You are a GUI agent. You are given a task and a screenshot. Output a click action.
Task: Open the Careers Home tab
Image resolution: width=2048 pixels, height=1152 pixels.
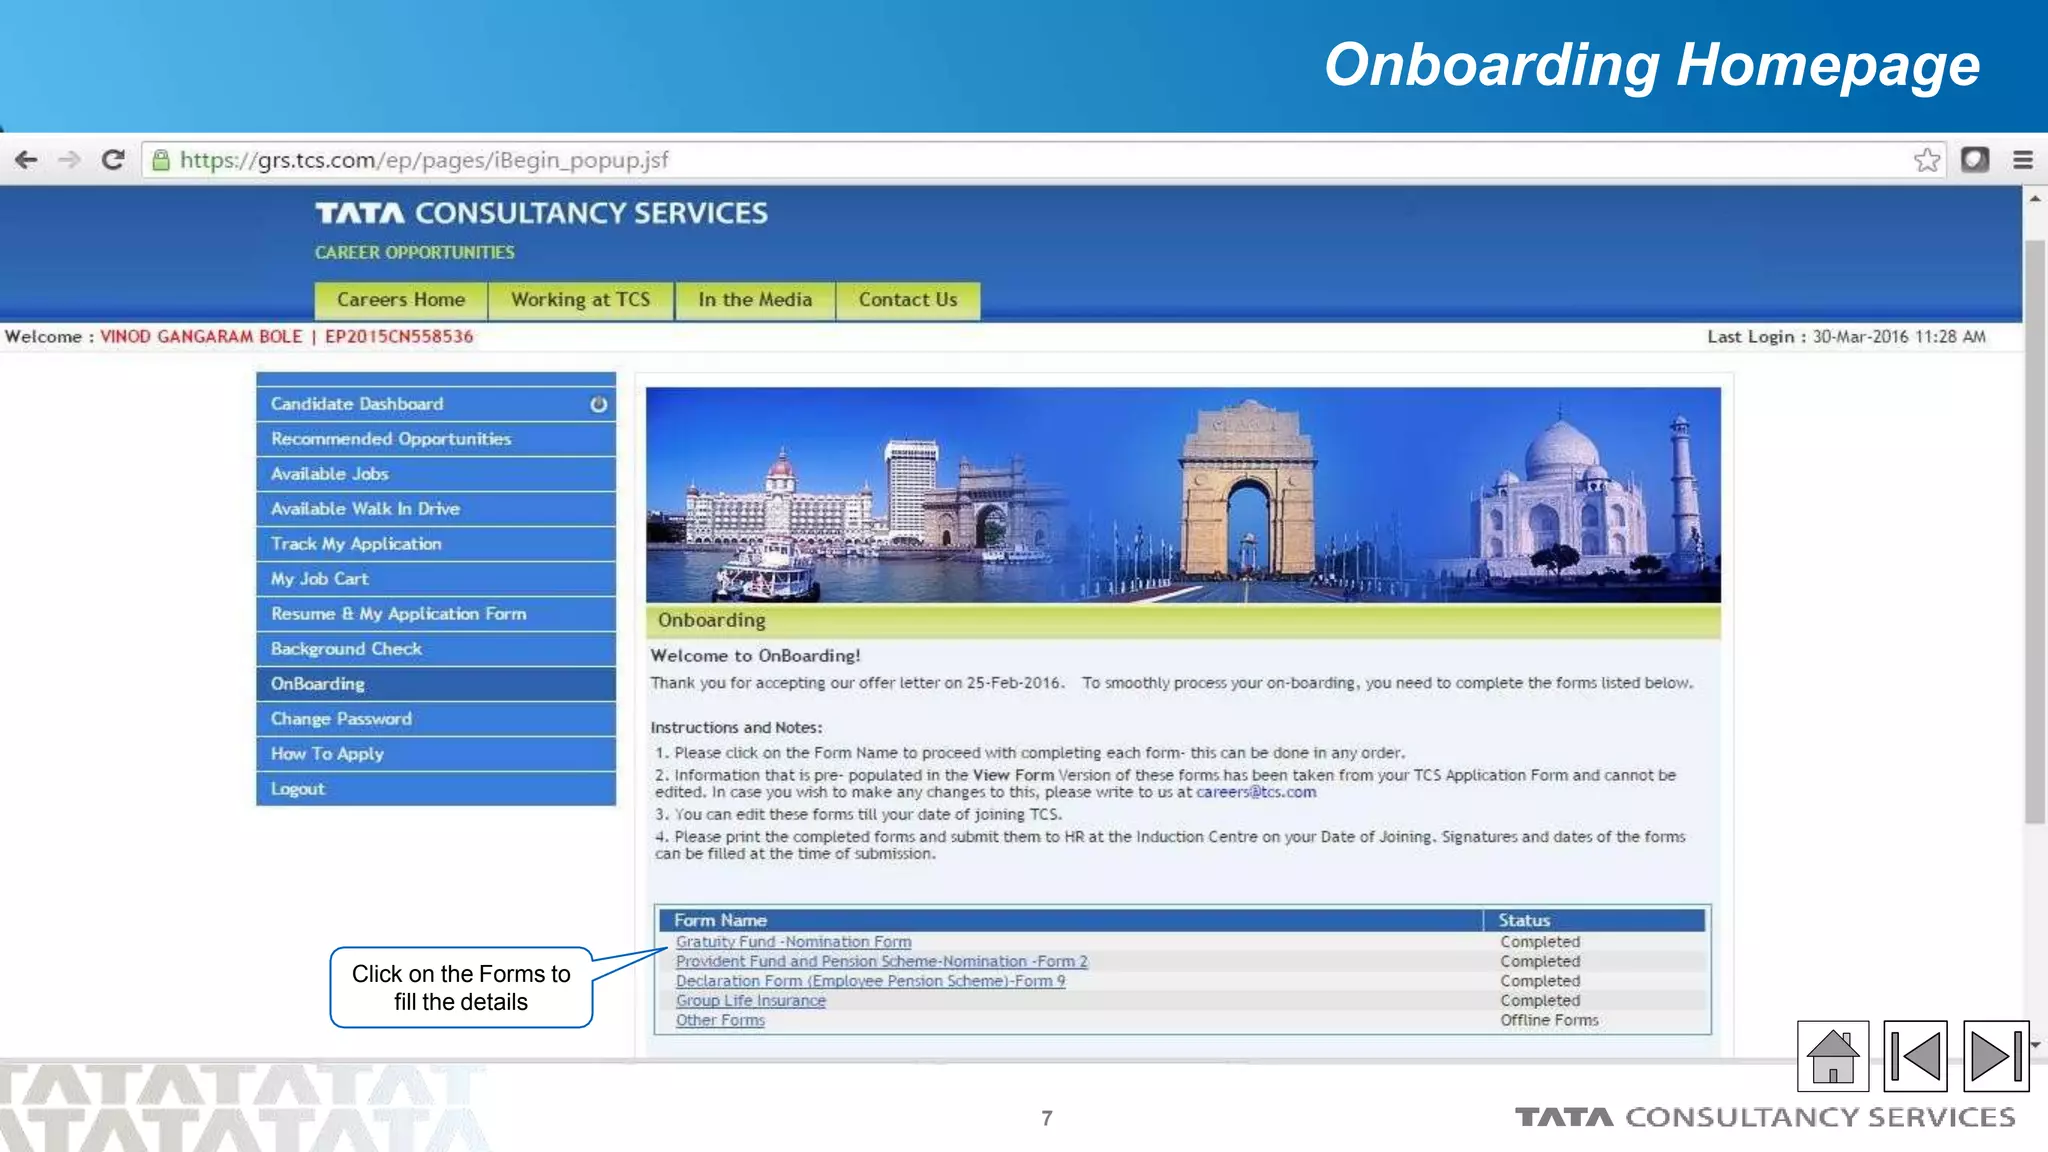tap(401, 300)
